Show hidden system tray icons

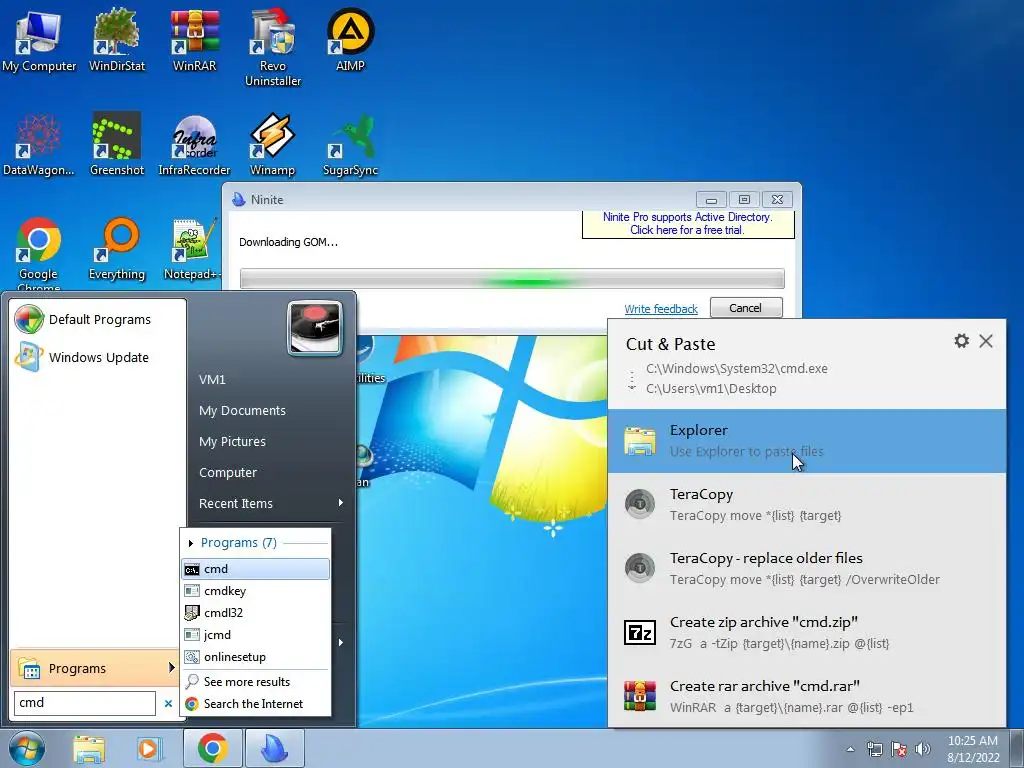(850, 749)
